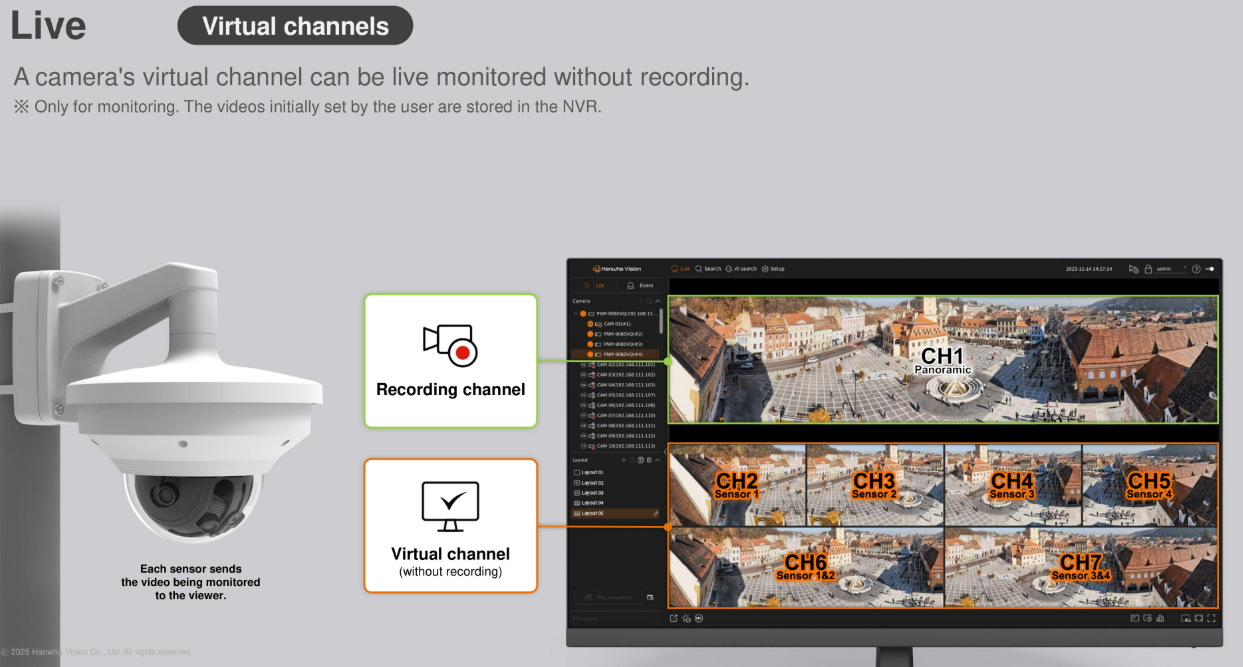The width and height of the screenshot is (1243, 667).
Task: Collapse the Camera section chevron
Action: 657,300
